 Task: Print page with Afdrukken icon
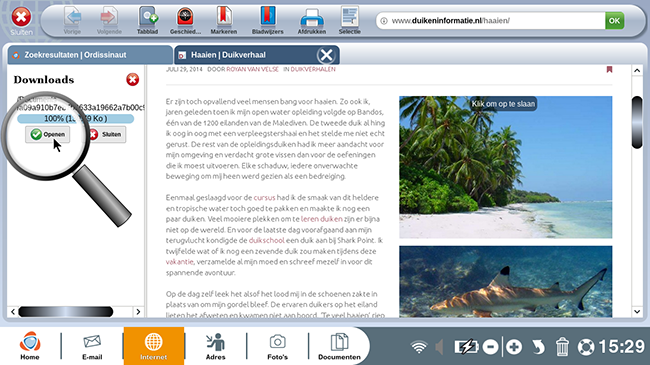tap(311, 19)
